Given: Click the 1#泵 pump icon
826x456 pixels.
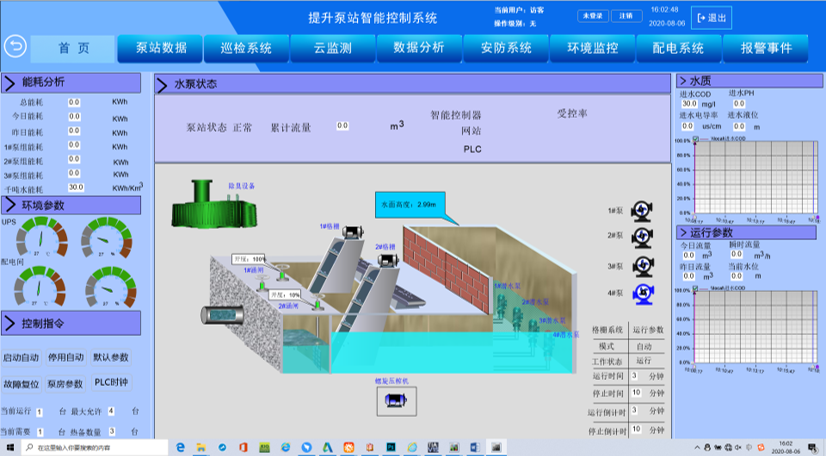Looking at the screenshot, I should point(644,211).
